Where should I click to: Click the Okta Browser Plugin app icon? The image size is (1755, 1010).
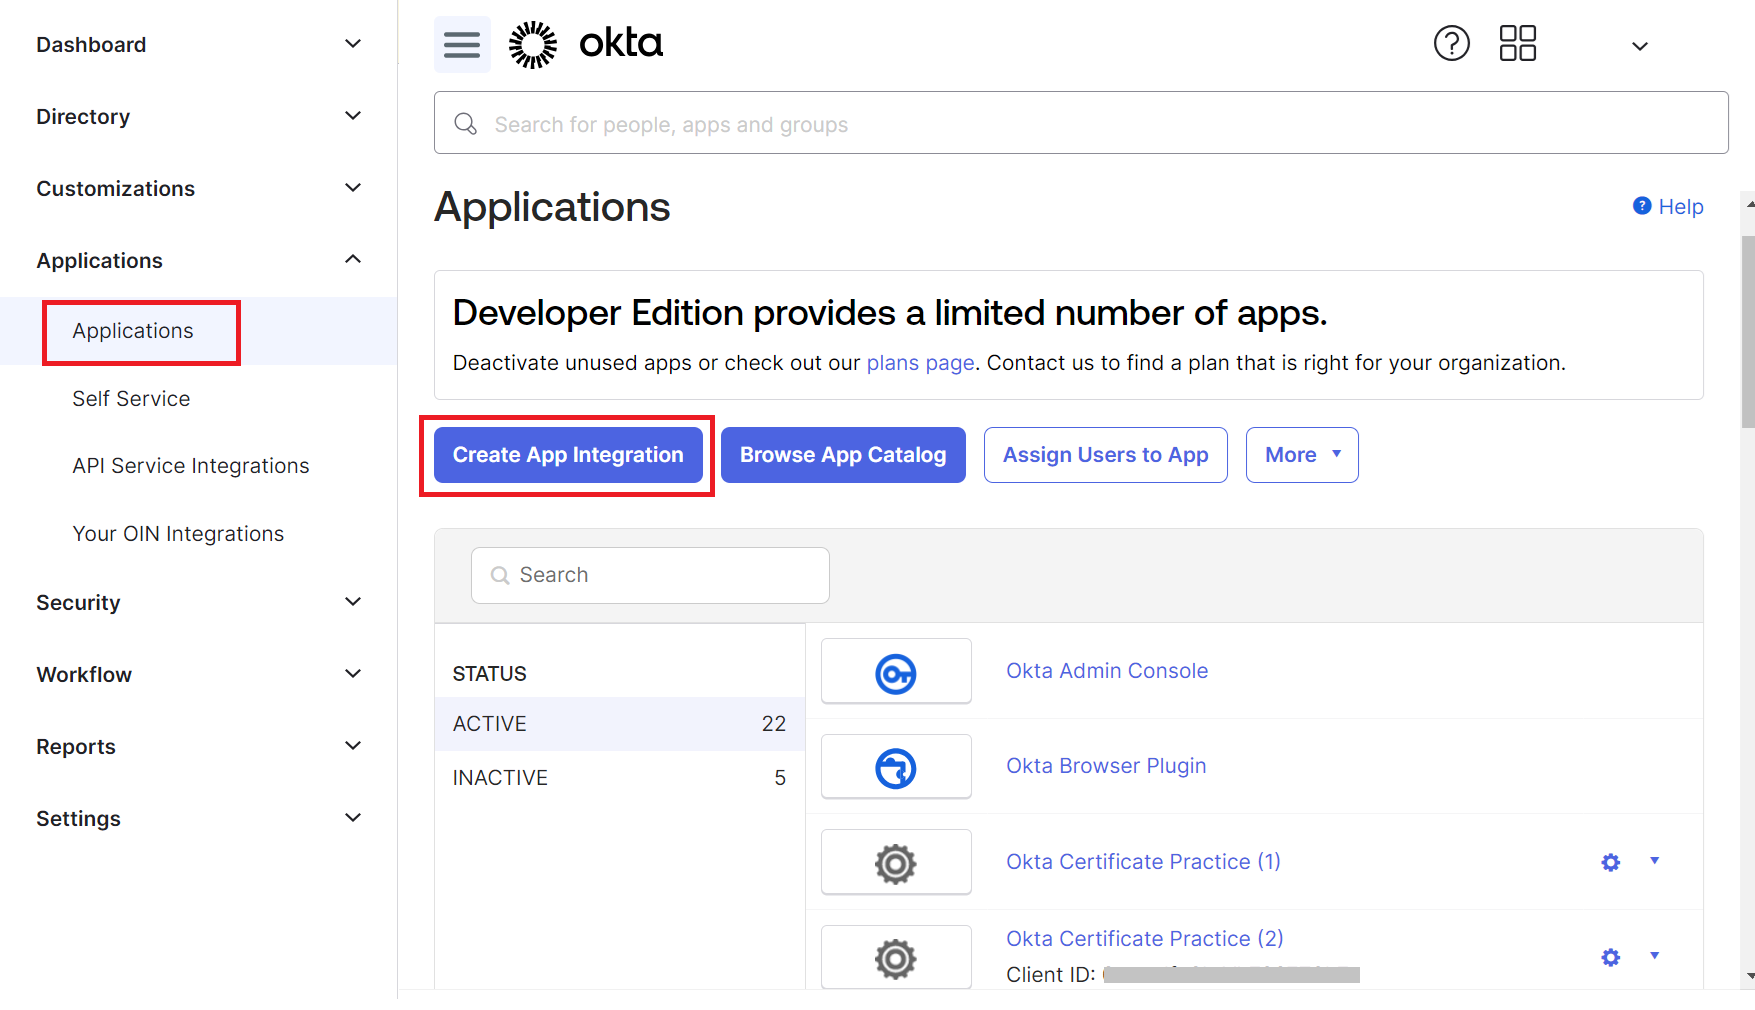tap(896, 767)
